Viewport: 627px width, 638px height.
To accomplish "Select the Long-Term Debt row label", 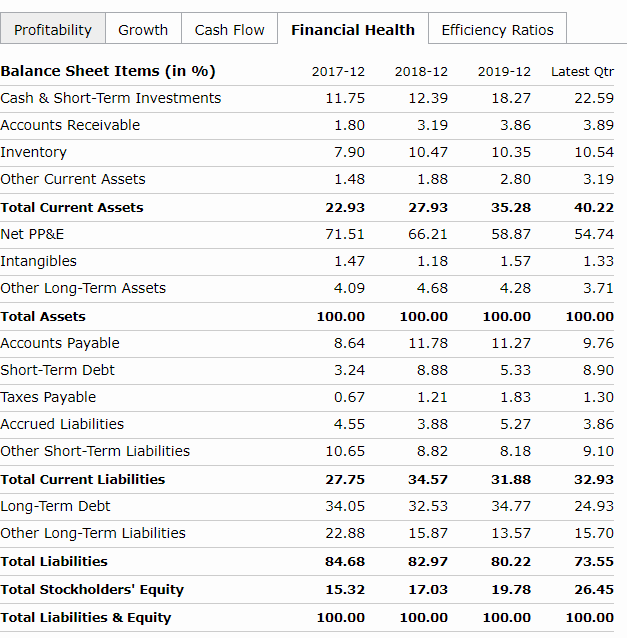I will pos(56,506).
